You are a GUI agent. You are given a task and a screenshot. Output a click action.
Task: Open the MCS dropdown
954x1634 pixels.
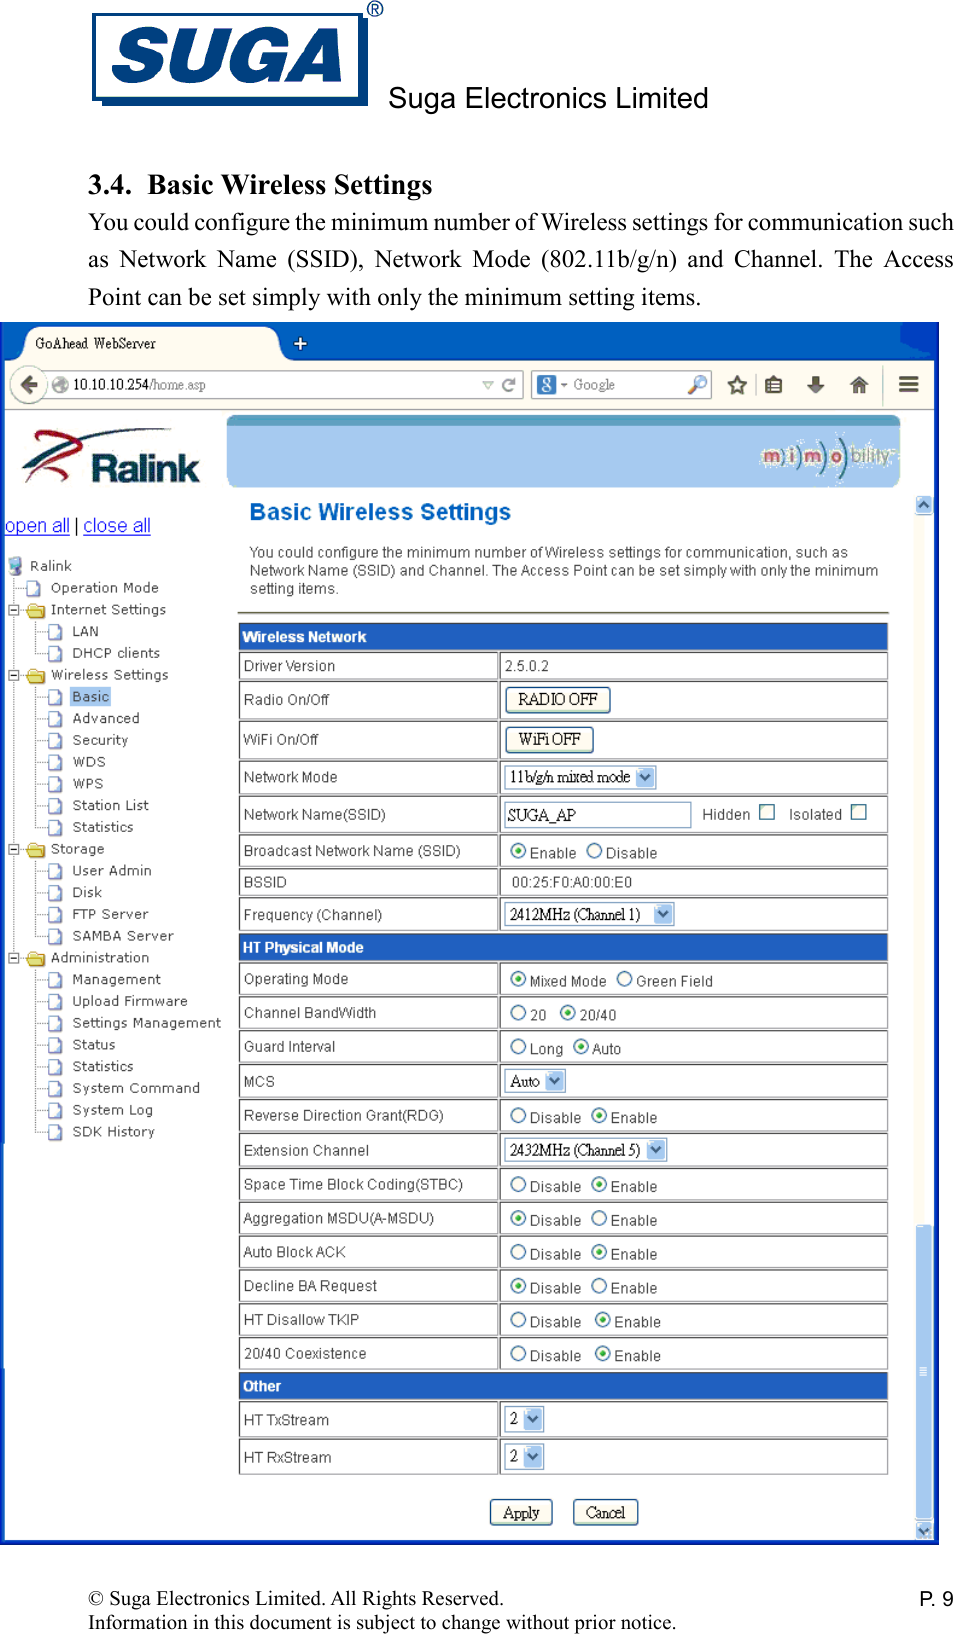coord(535,1081)
